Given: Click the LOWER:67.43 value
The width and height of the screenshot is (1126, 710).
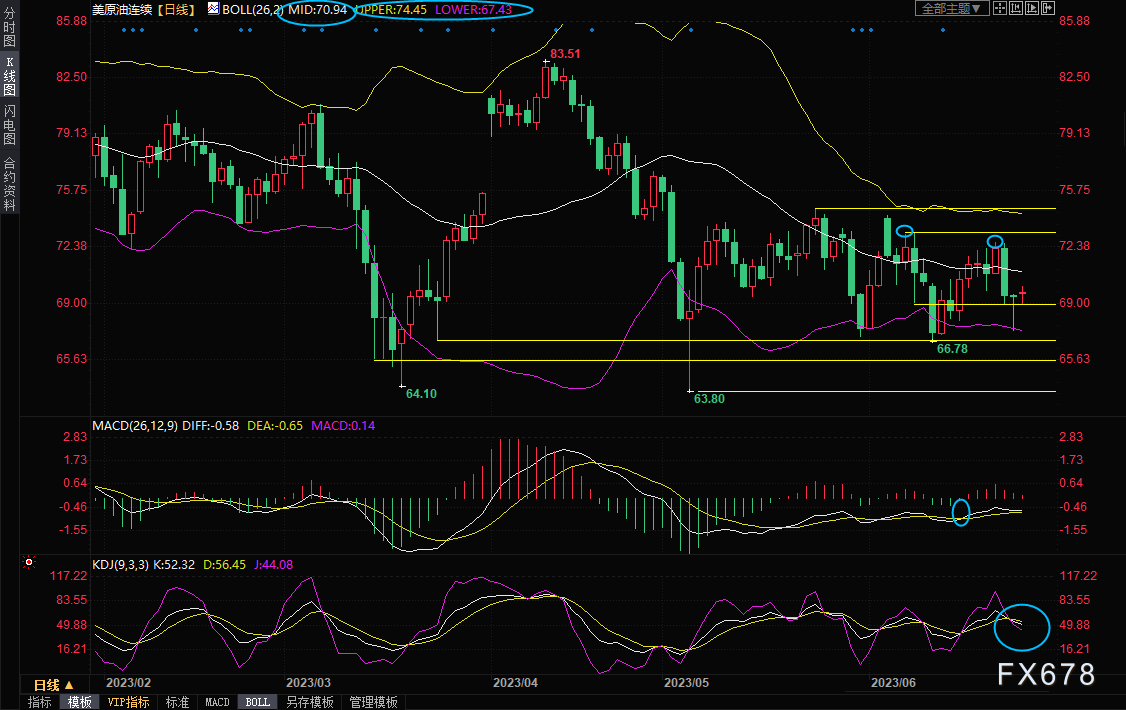Looking at the screenshot, I should point(473,9).
